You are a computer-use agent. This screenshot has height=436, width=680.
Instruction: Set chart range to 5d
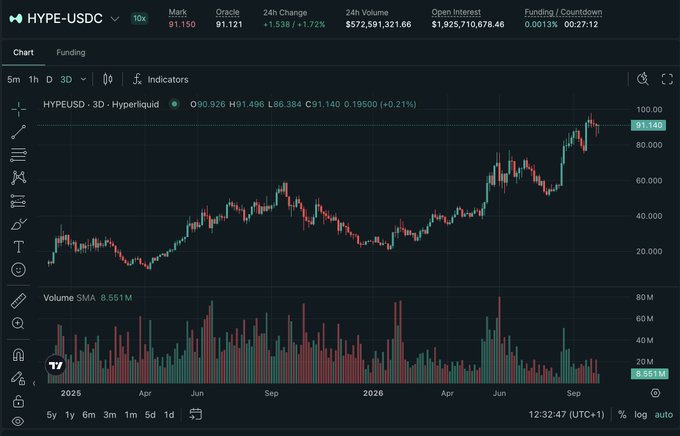(x=150, y=415)
